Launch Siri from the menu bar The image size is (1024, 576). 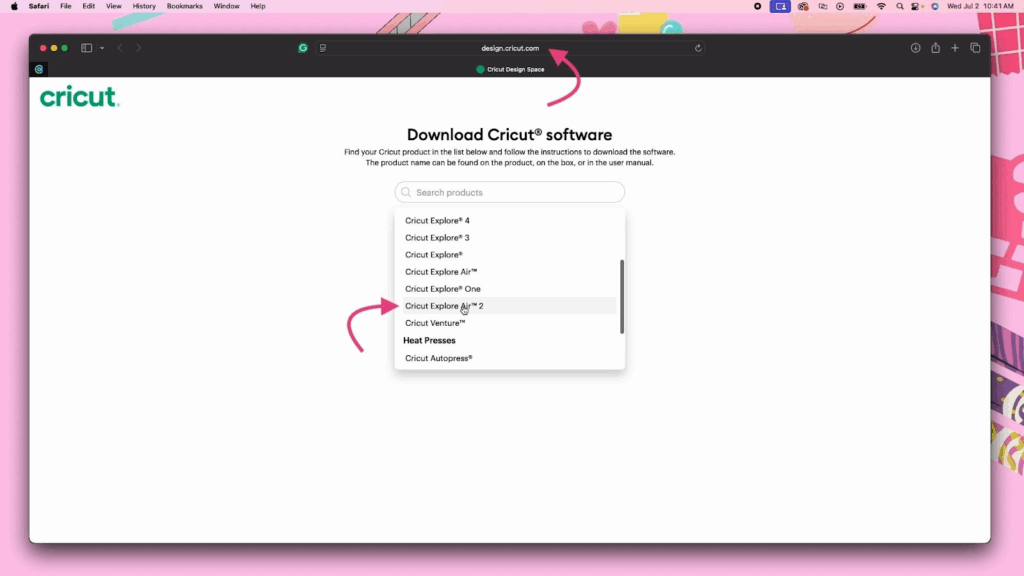coord(935,7)
